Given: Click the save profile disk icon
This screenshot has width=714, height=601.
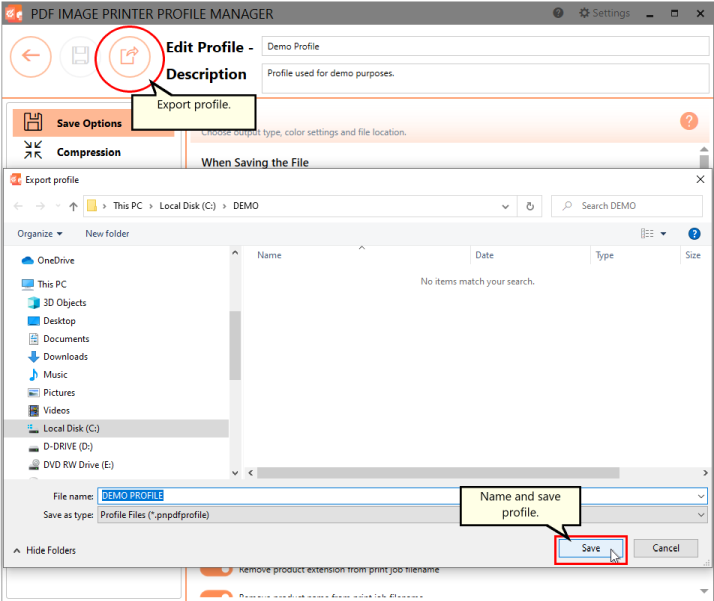Looking at the screenshot, I should 80,56.
